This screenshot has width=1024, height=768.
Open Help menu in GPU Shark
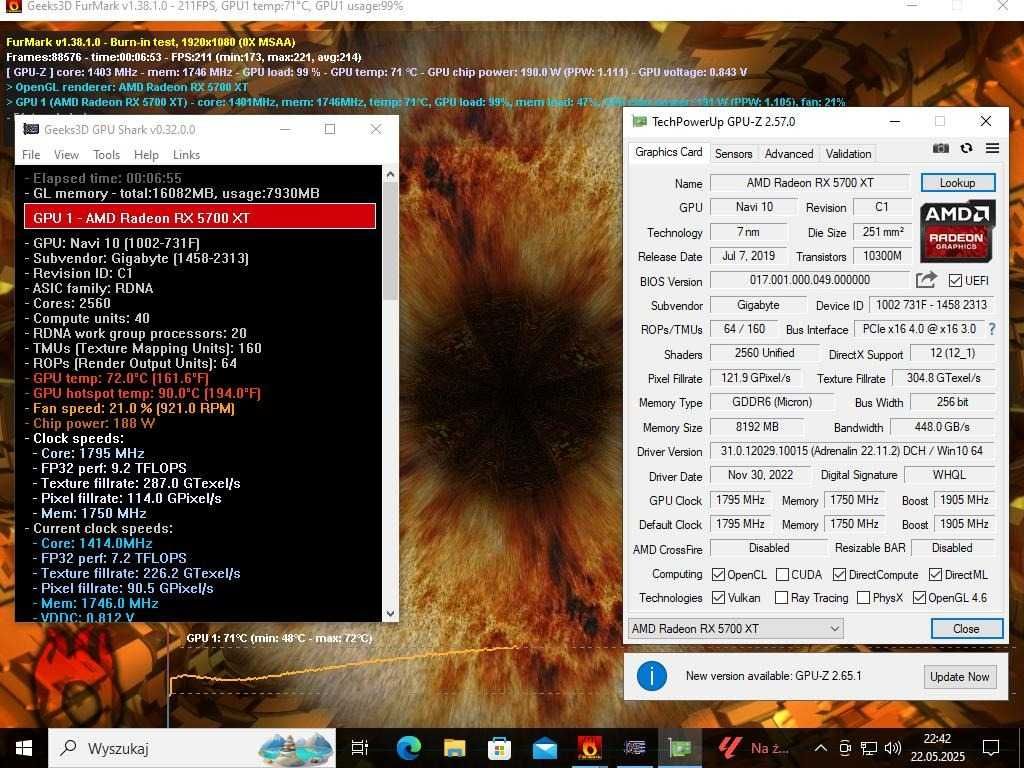146,155
